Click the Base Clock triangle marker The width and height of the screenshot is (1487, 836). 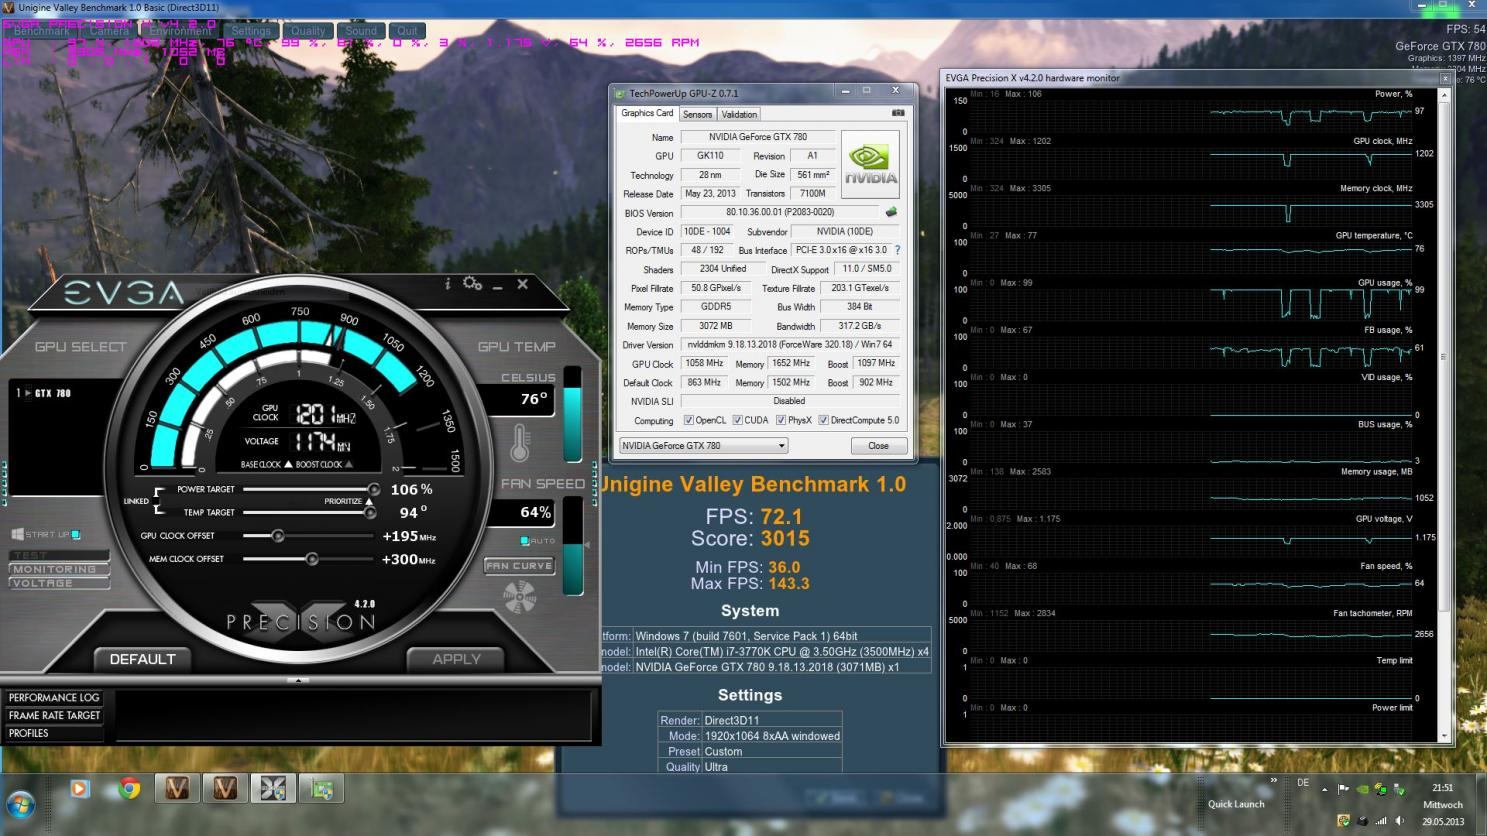[288, 464]
